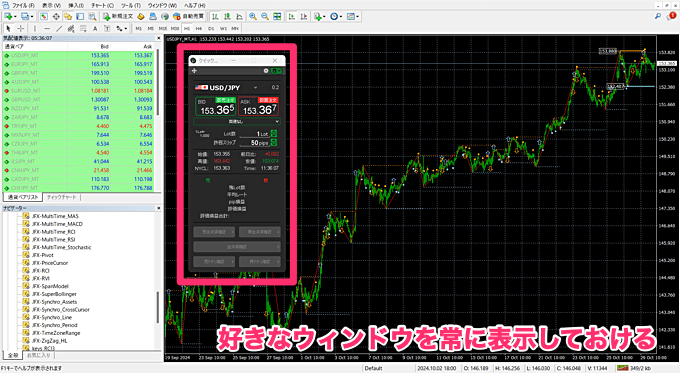Select JFX-ZigZag_HL indicator in Navigator
This screenshot has width=680, height=373.
(x=49, y=341)
